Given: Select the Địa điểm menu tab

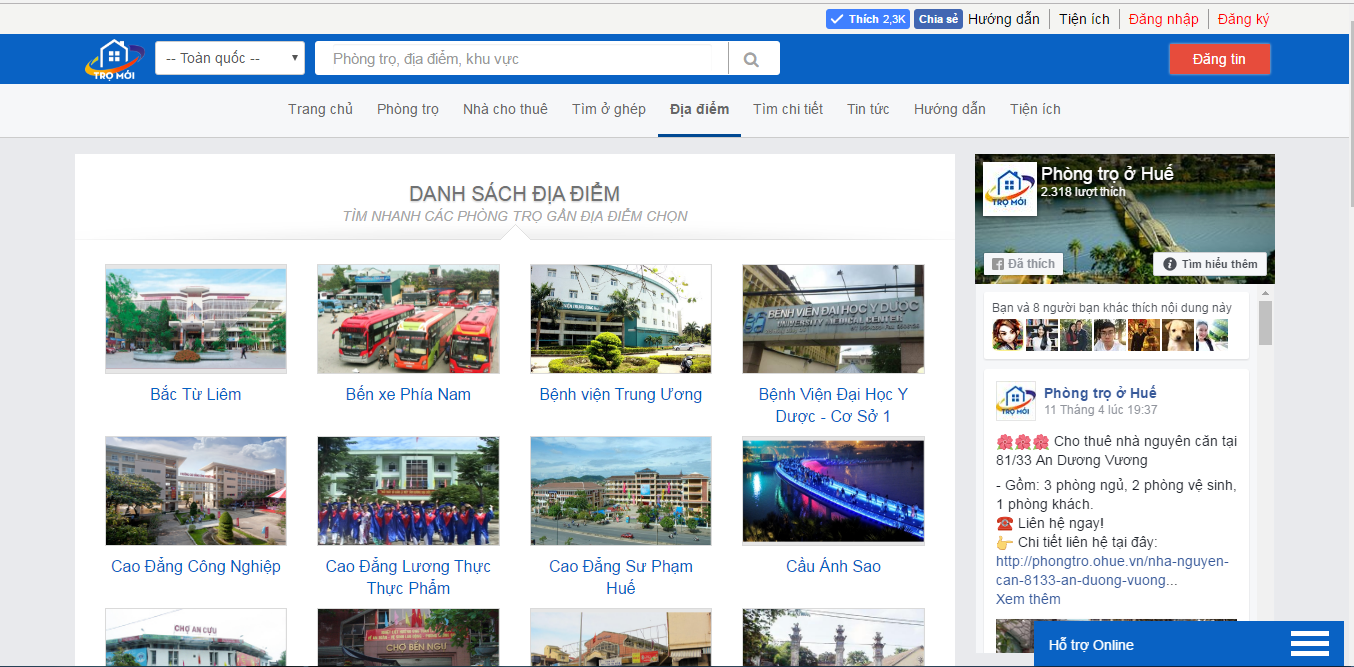Looking at the screenshot, I should pos(700,109).
